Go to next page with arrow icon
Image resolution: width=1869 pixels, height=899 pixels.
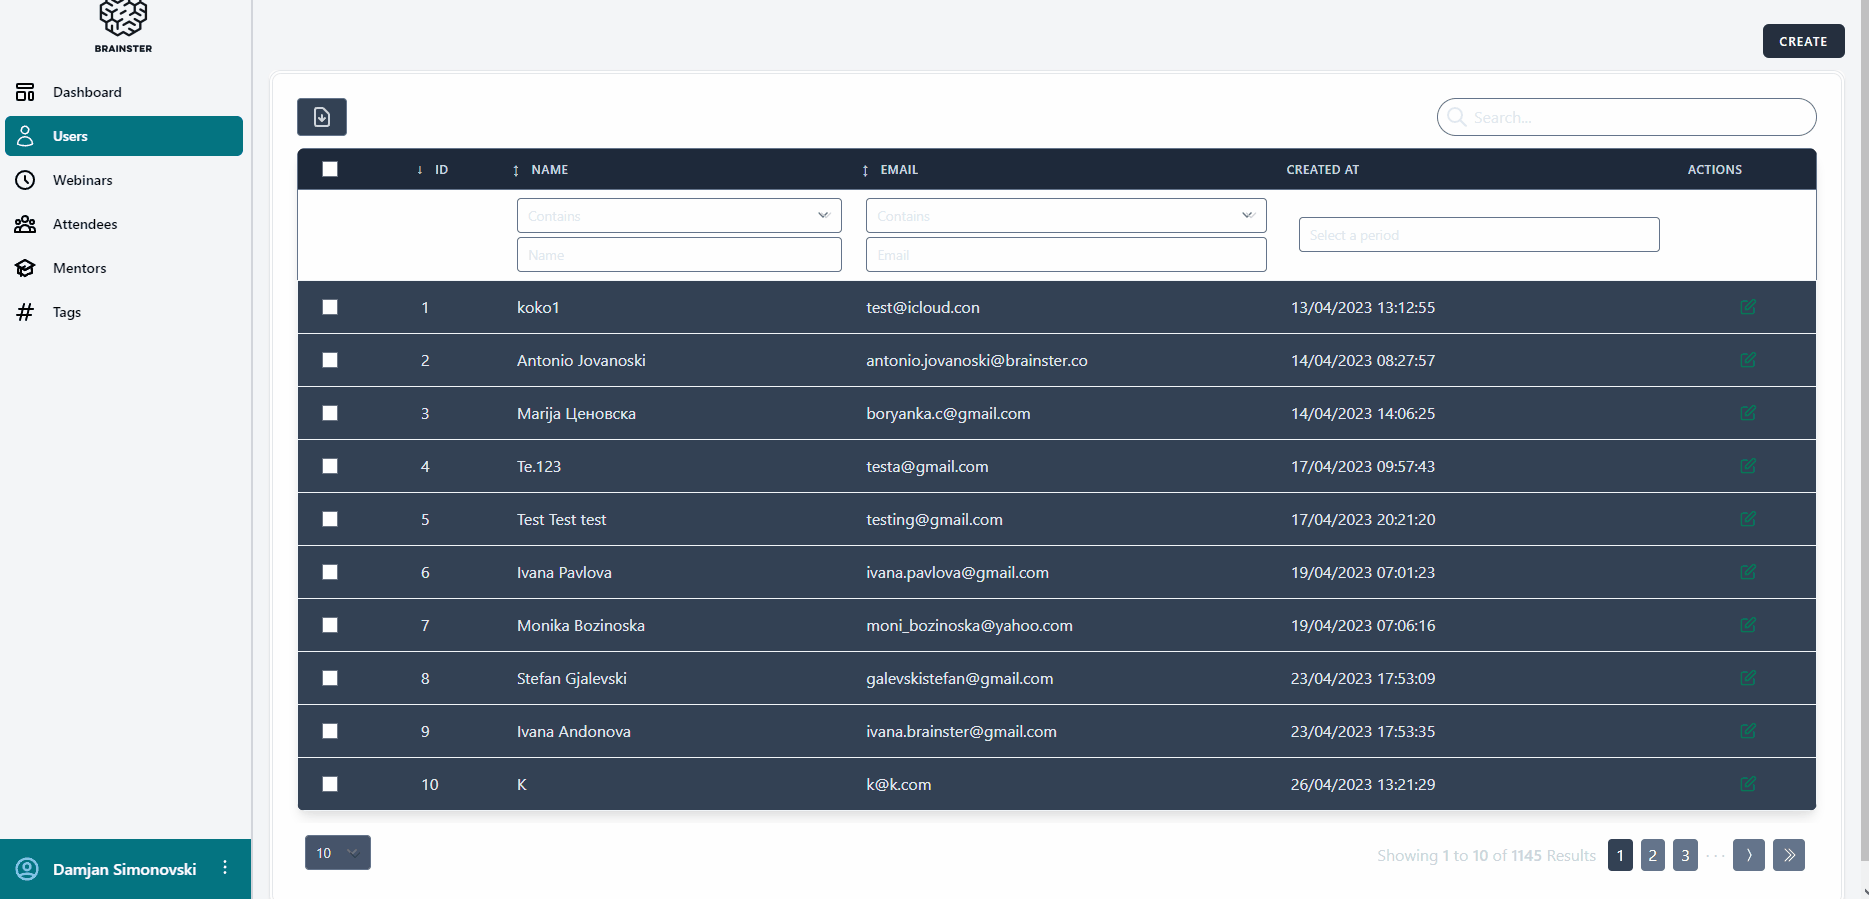(x=1748, y=855)
